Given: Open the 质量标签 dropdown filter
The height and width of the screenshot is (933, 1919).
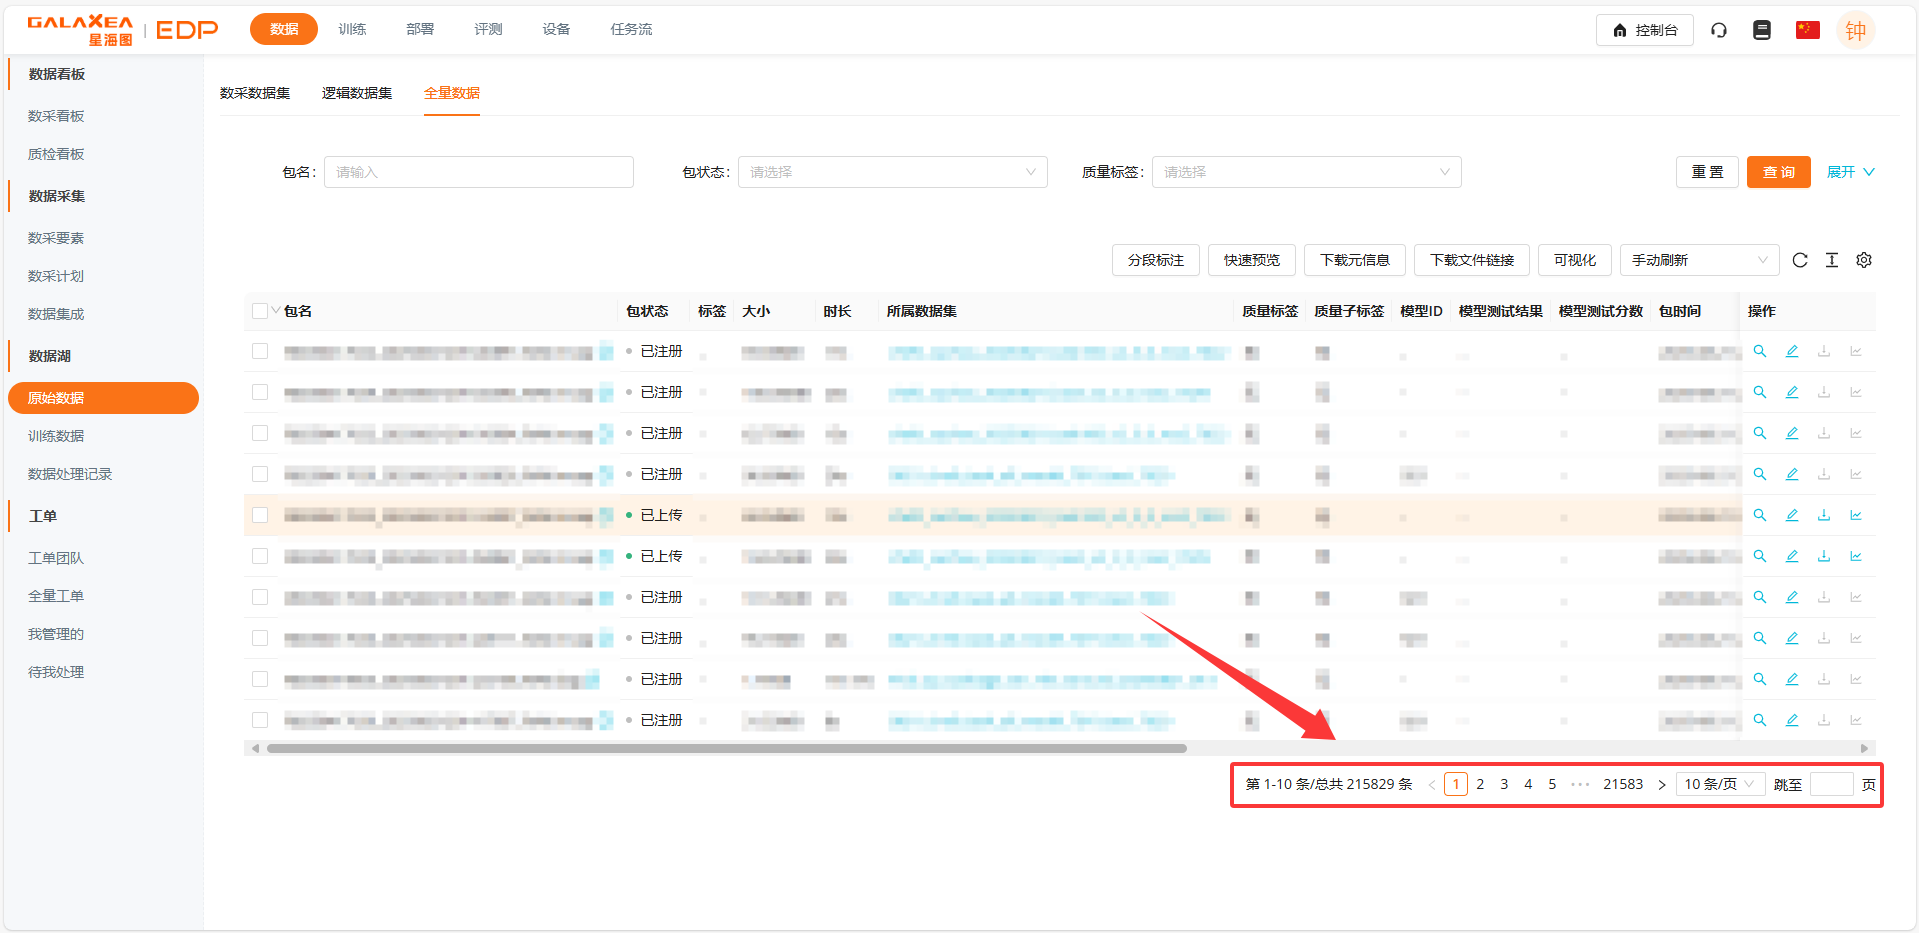Looking at the screenshot, I should (1306, 172).
